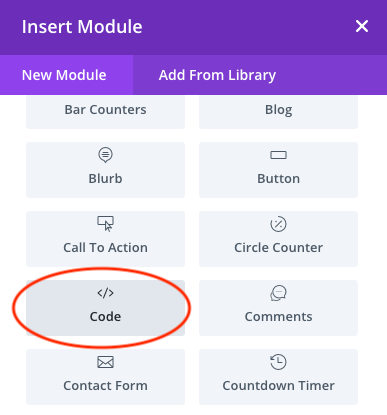
Task: Select the Circle Counter label text
Action: [x=278, y=248]
